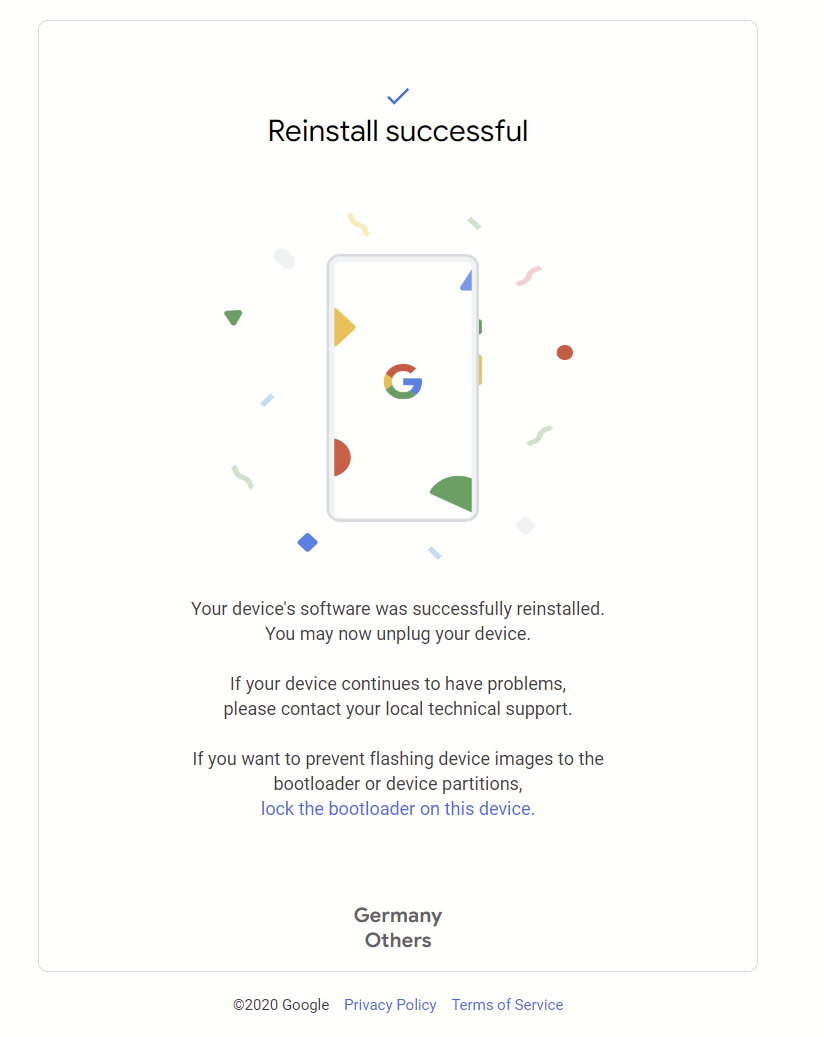The width and height of the screenshot is (824, 1037).
Task: Open the Terms of Service link
Action: (507, 1005)
